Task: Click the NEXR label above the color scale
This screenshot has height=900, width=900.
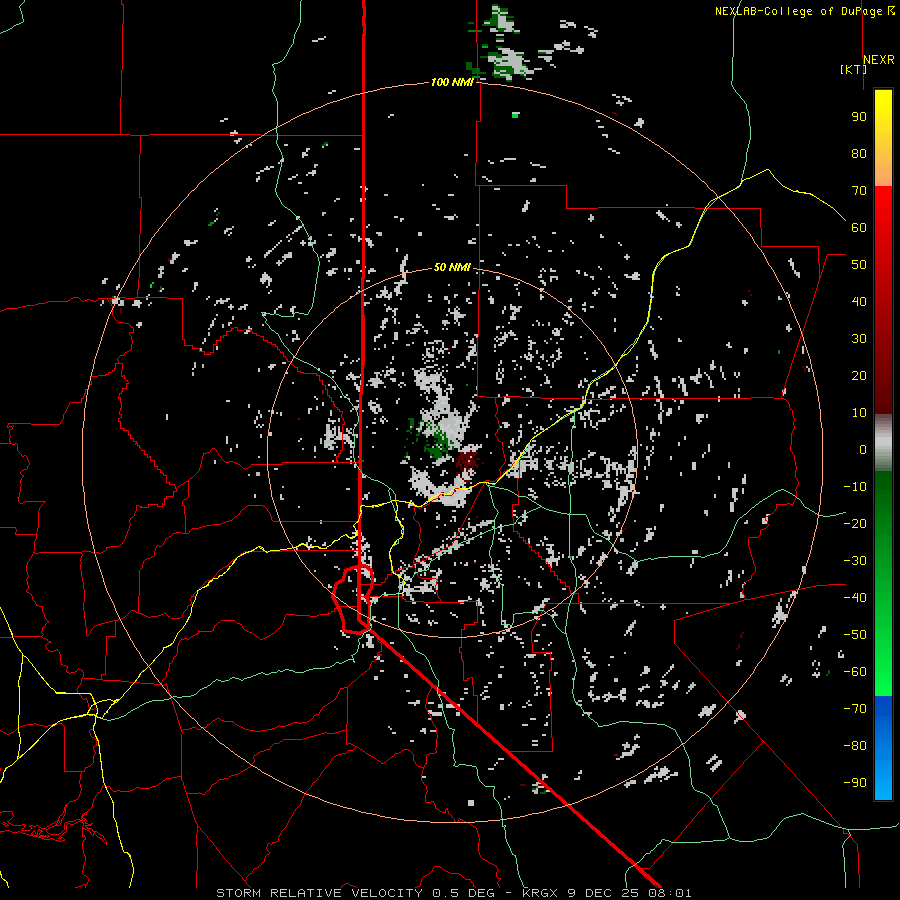Action: [879, 59]
